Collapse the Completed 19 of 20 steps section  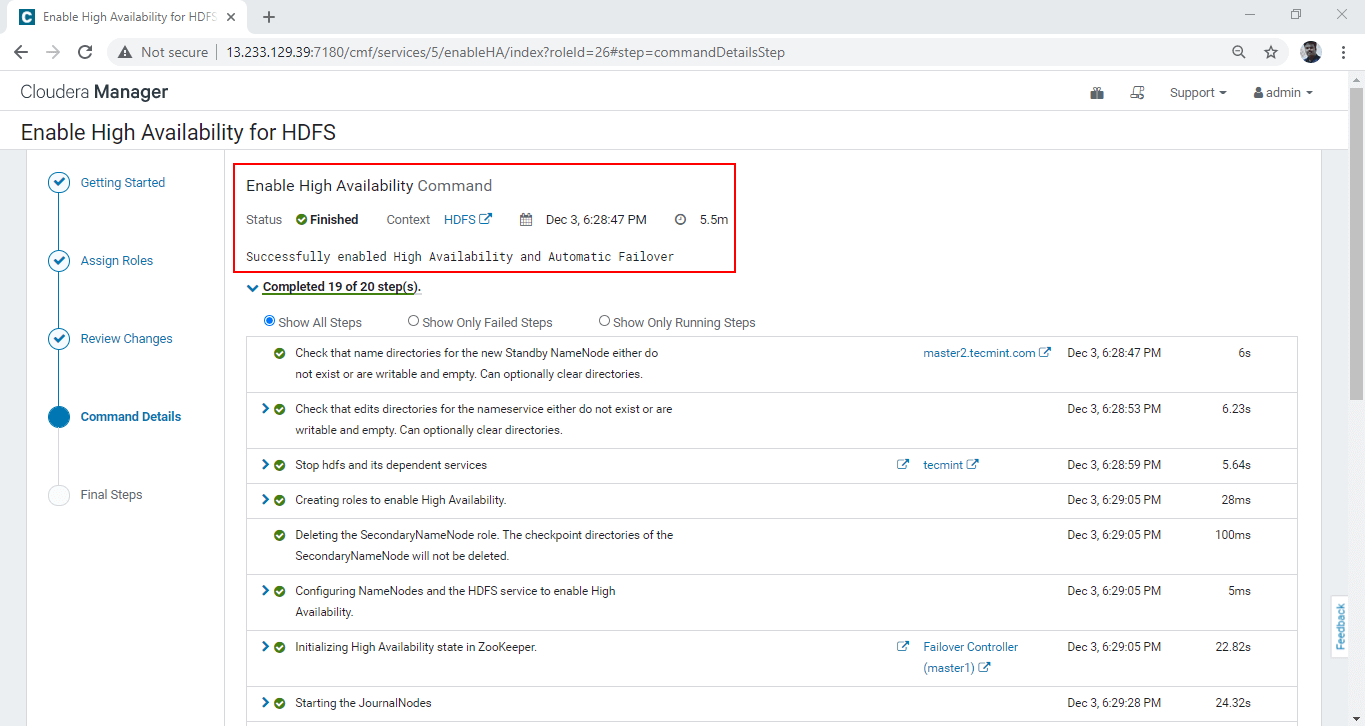pyautogui.click(x=253, y=288)
